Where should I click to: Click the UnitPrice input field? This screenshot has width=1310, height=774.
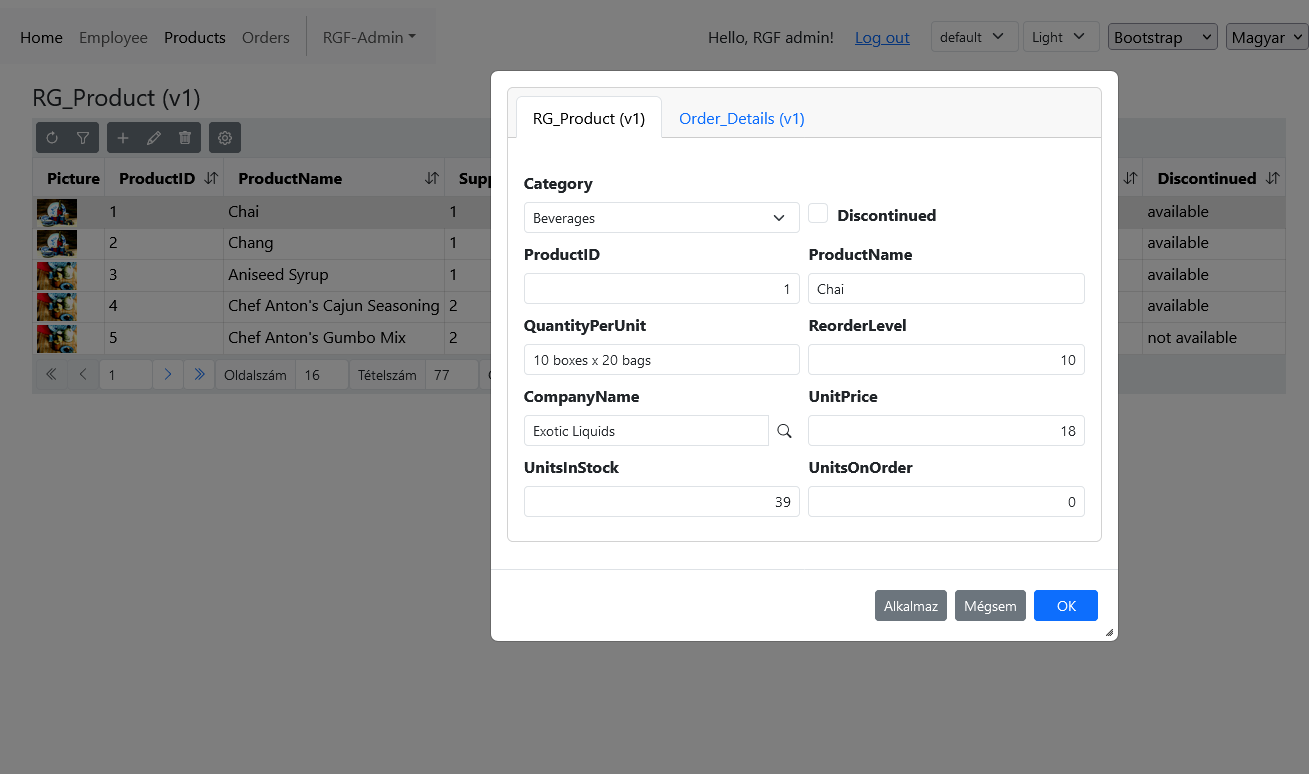click(945, 431)
